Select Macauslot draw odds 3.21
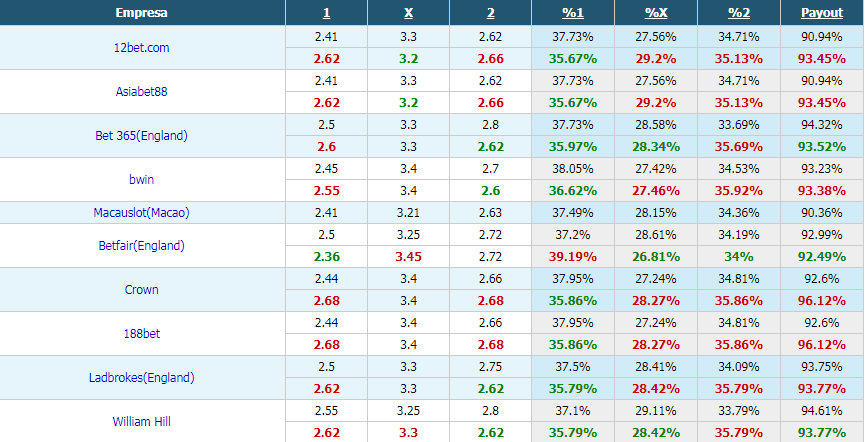Viewport: 866px width, 442px height. (x=408, y=213)
